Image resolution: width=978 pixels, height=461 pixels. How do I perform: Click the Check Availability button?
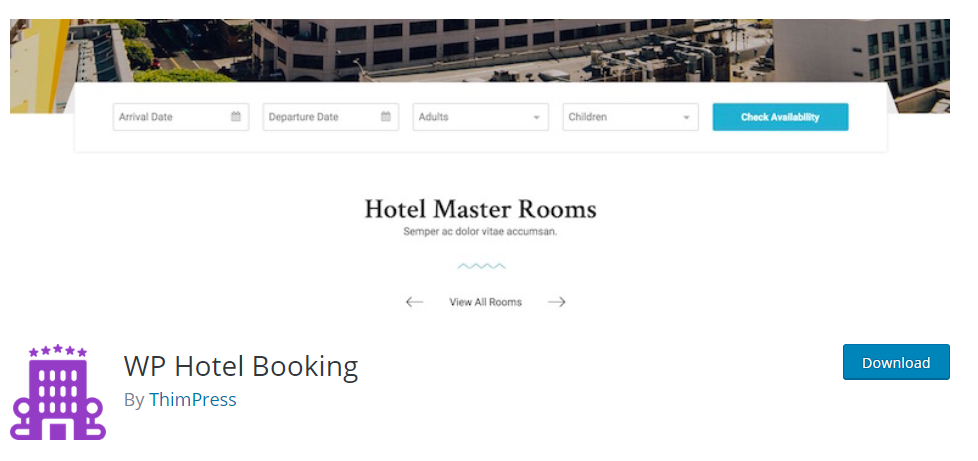click(x=780, y=117)
